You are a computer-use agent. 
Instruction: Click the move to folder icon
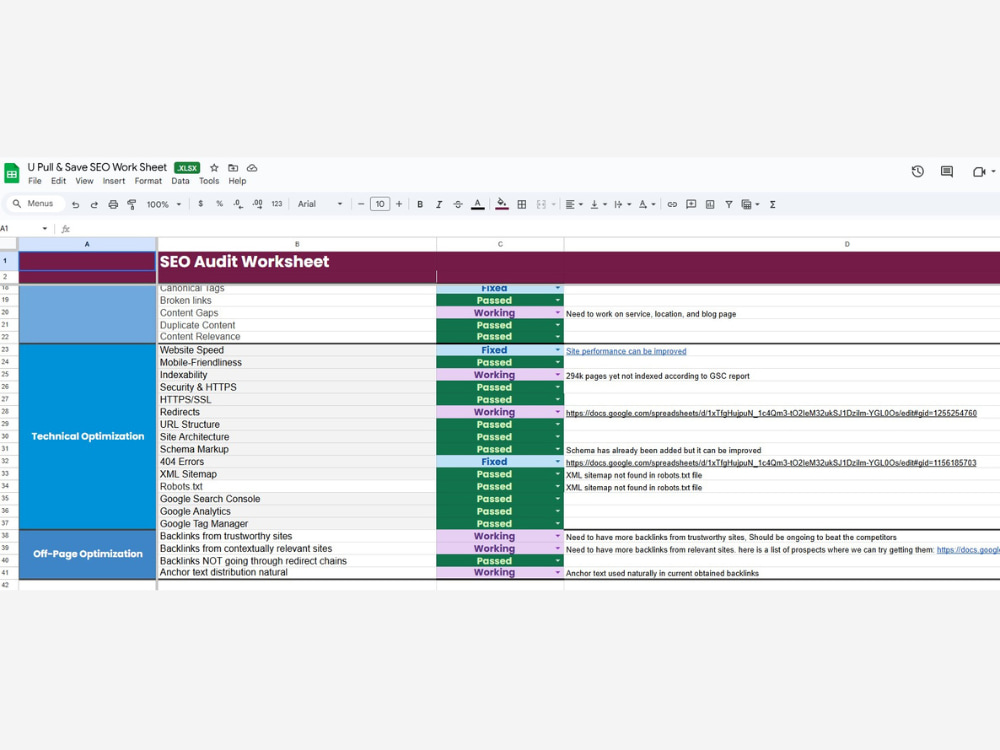233,168
